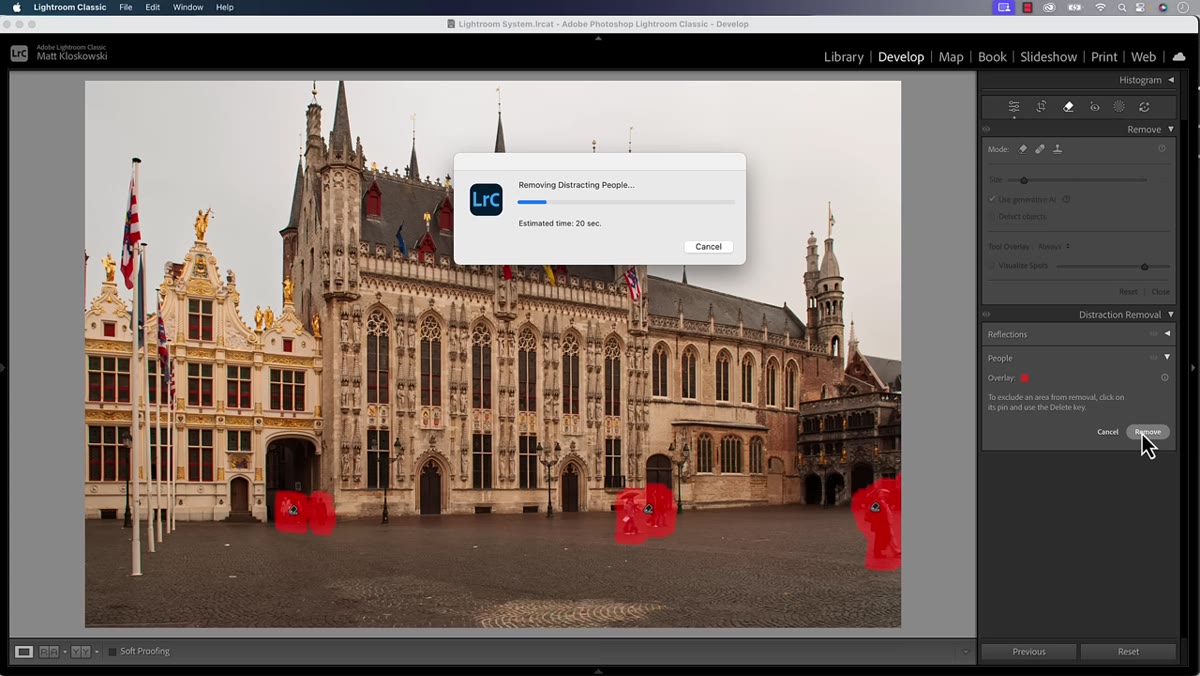Collapse the Remove panel triangle

pos(1170,129)
